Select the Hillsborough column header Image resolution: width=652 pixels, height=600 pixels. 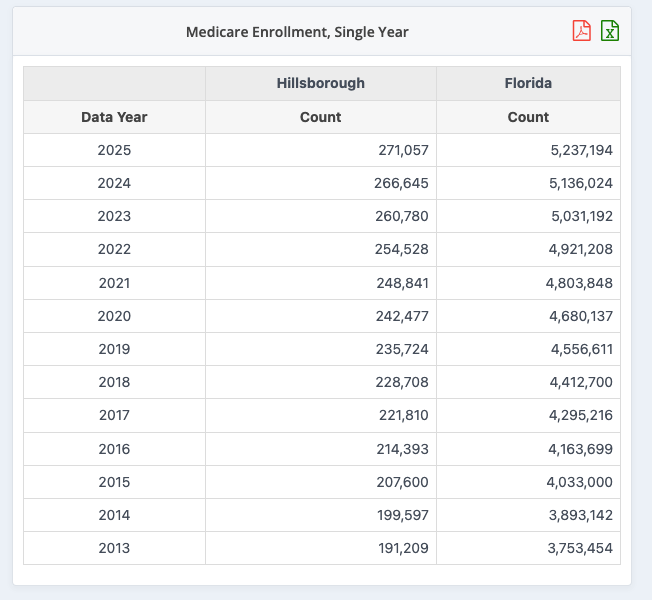tap(321, 83)
